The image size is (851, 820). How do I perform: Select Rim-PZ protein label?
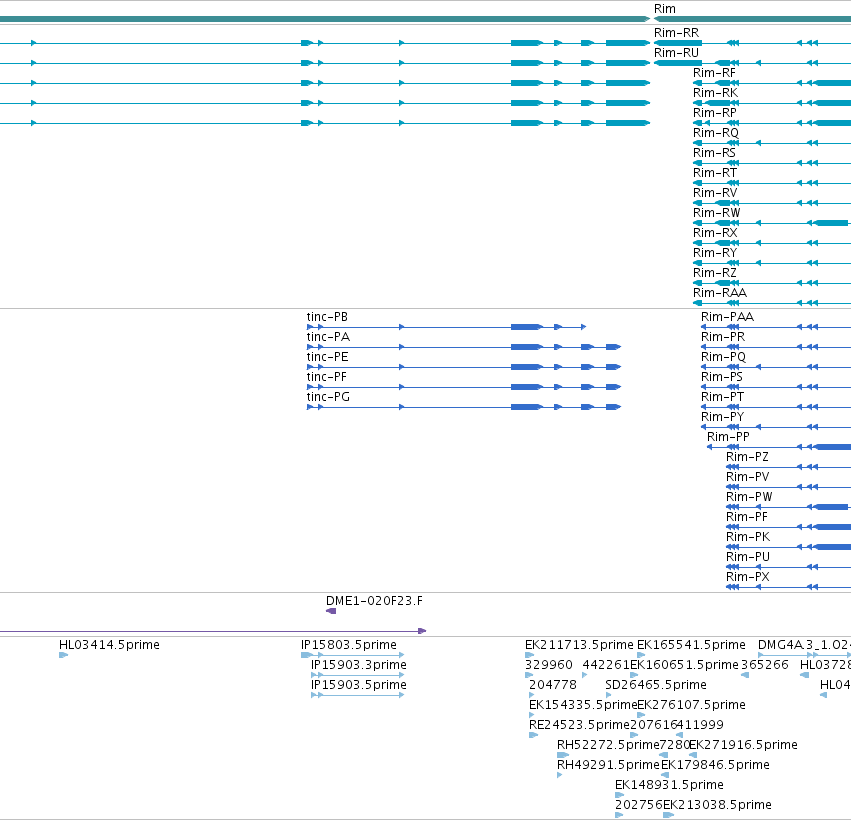tap(747, 457)
